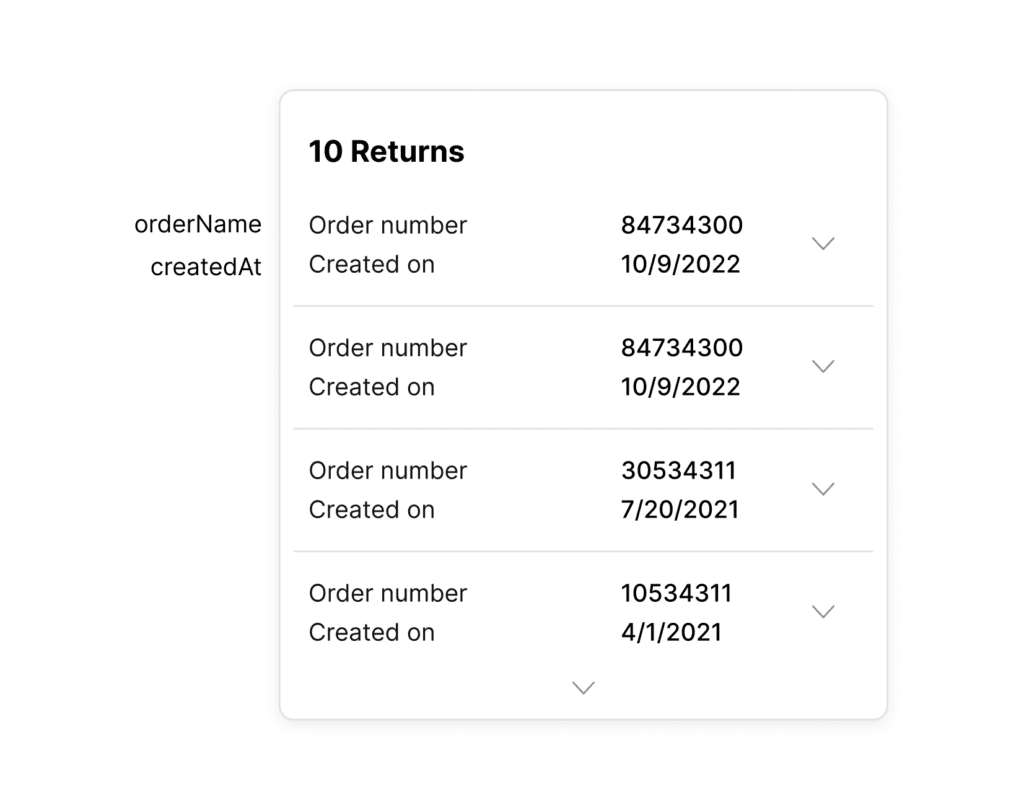Expand the chevron for order 10534311

coord(823,612)
